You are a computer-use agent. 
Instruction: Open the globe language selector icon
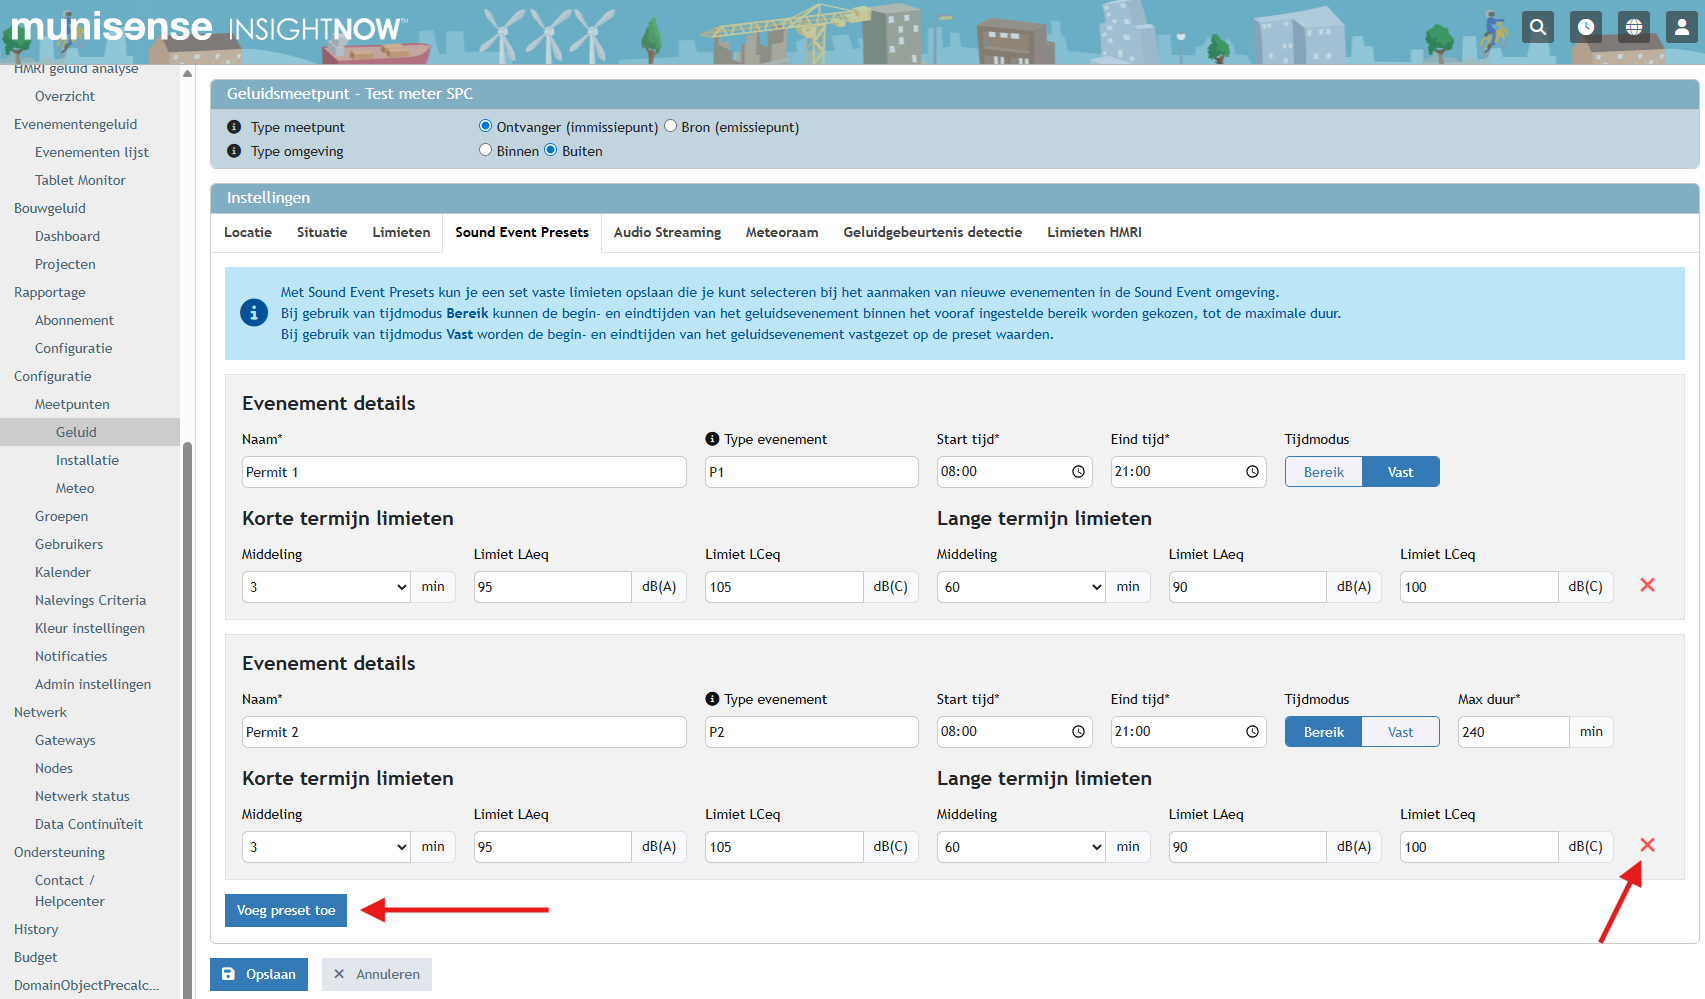tap(1634, 27)
